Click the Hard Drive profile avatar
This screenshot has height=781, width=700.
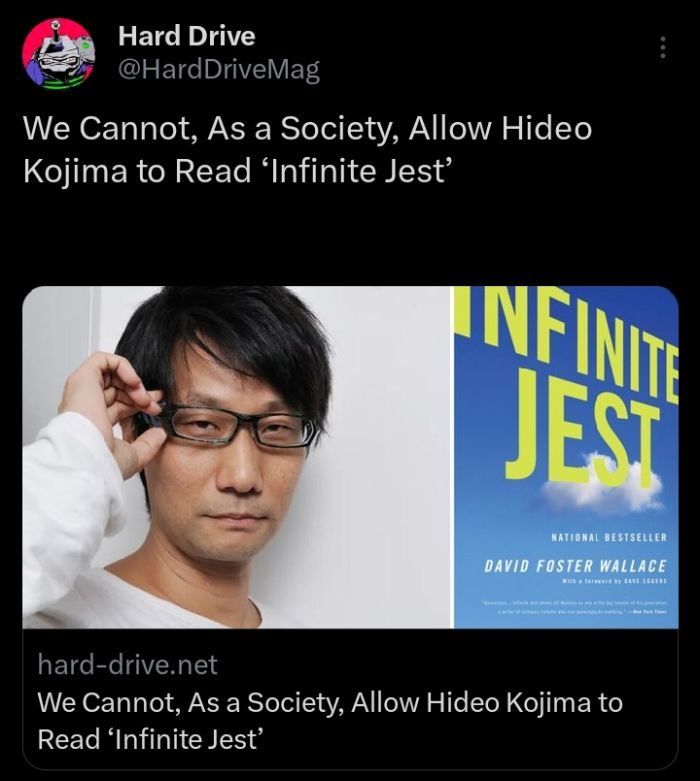click(x=58, y=54)
